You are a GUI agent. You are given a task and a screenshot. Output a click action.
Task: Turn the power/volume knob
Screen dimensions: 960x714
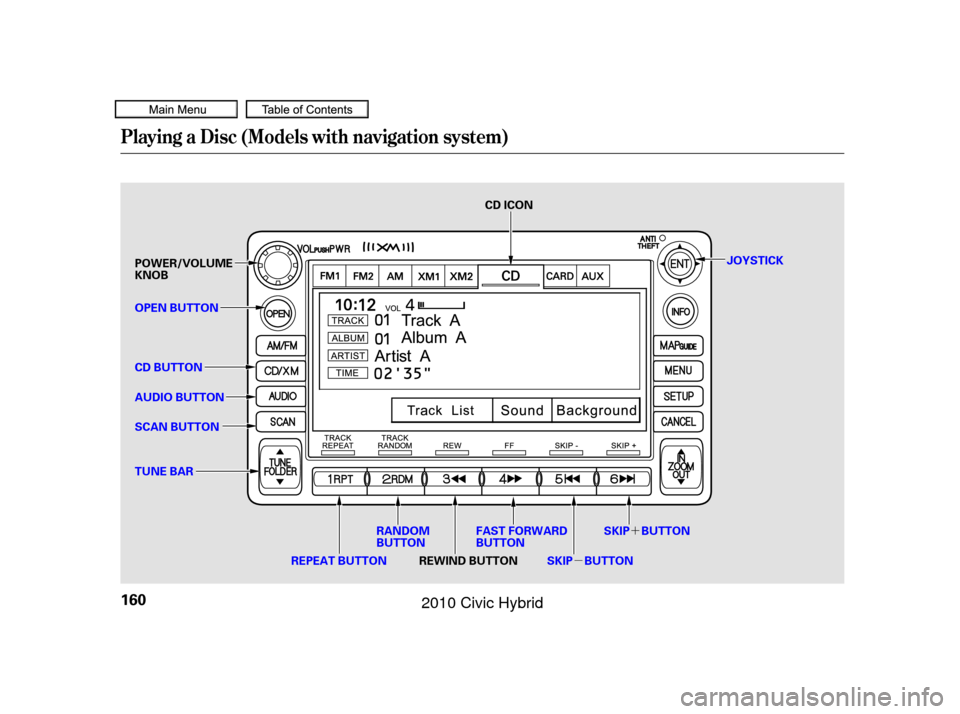pos(277,265)
